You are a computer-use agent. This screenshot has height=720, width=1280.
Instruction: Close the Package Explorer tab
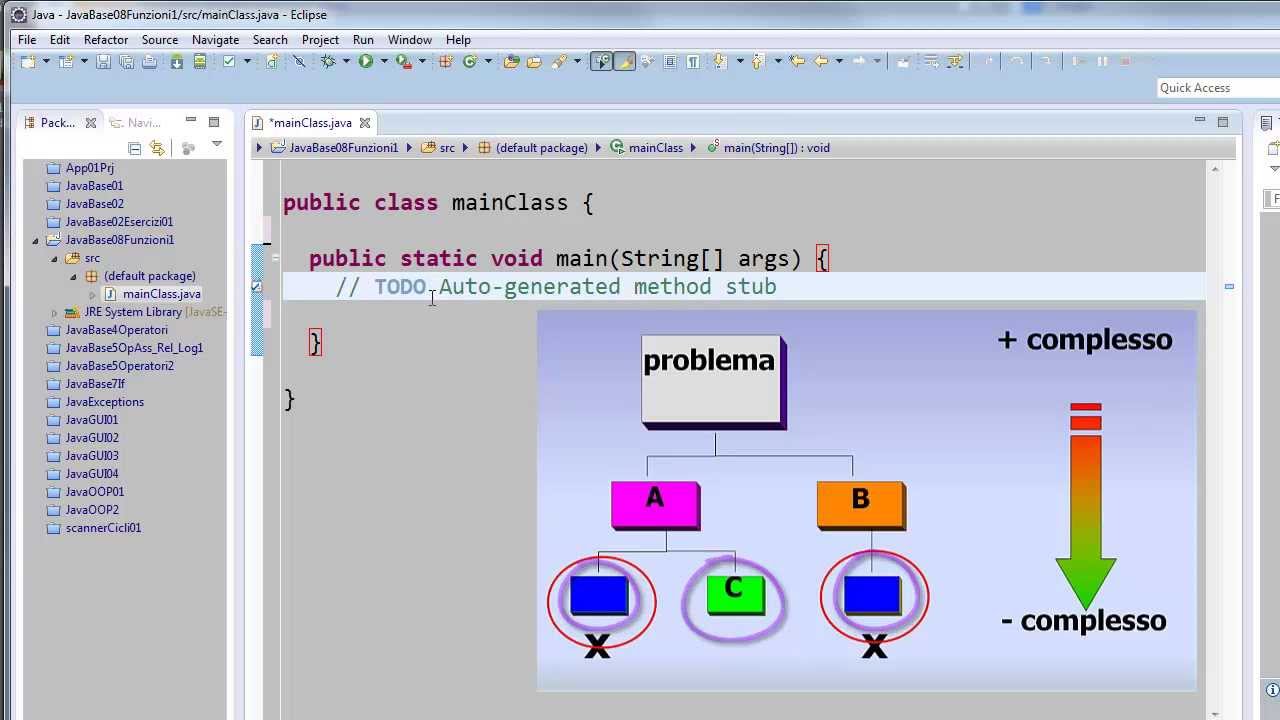[x=90, y=123]
